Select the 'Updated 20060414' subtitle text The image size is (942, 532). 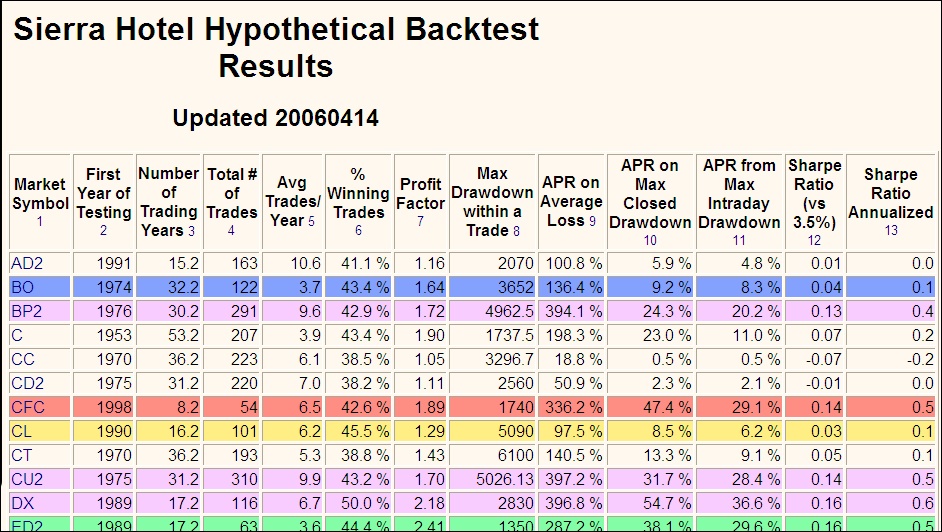276,118
